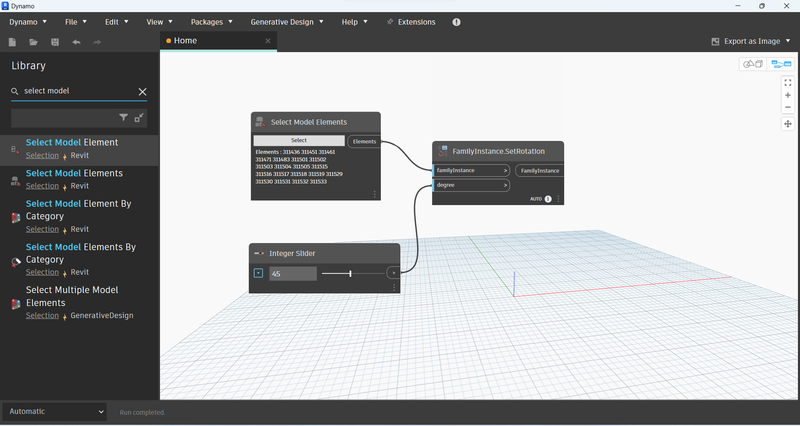
Task: Click Select Multiple Model Elements library icon
Action: point(16,304)
